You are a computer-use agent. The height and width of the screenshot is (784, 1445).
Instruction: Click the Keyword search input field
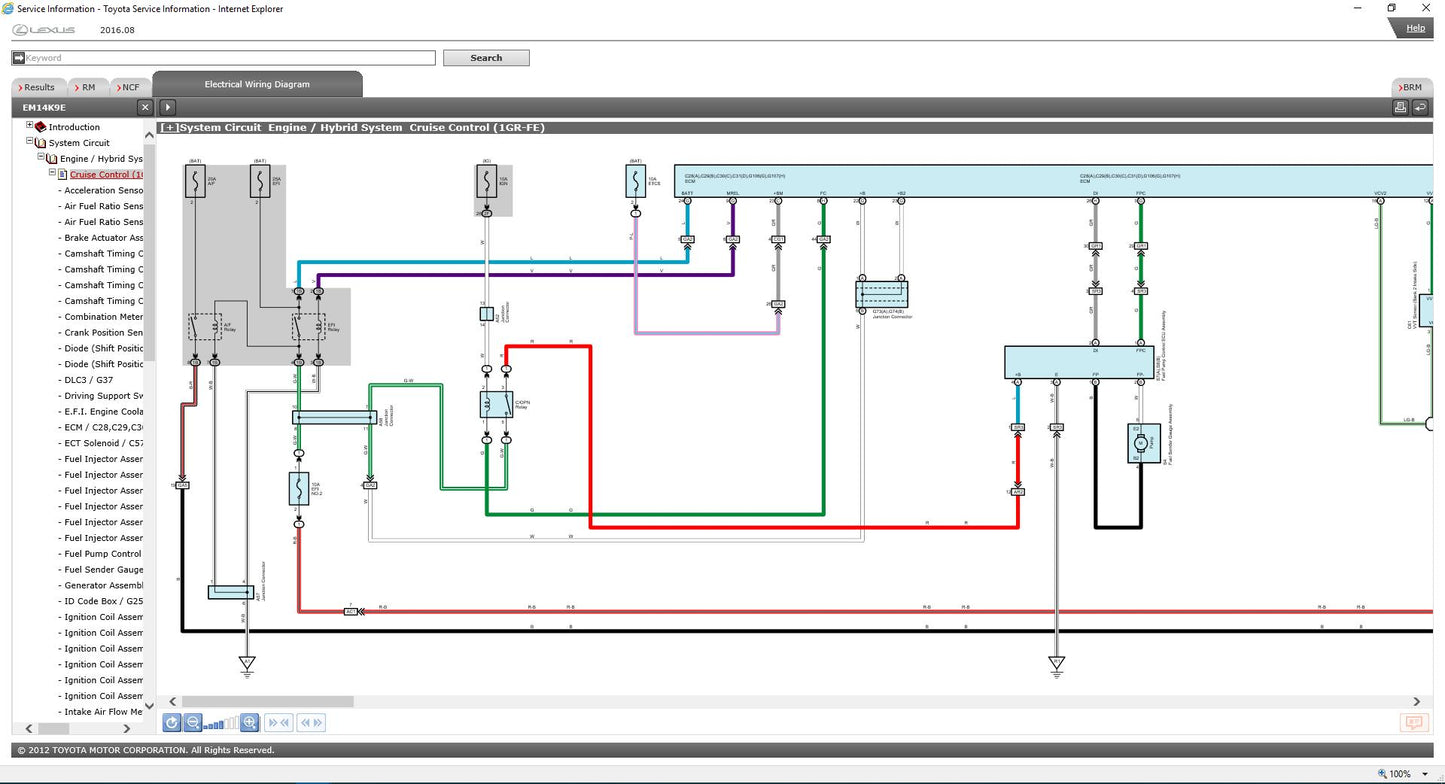point(224,58)
